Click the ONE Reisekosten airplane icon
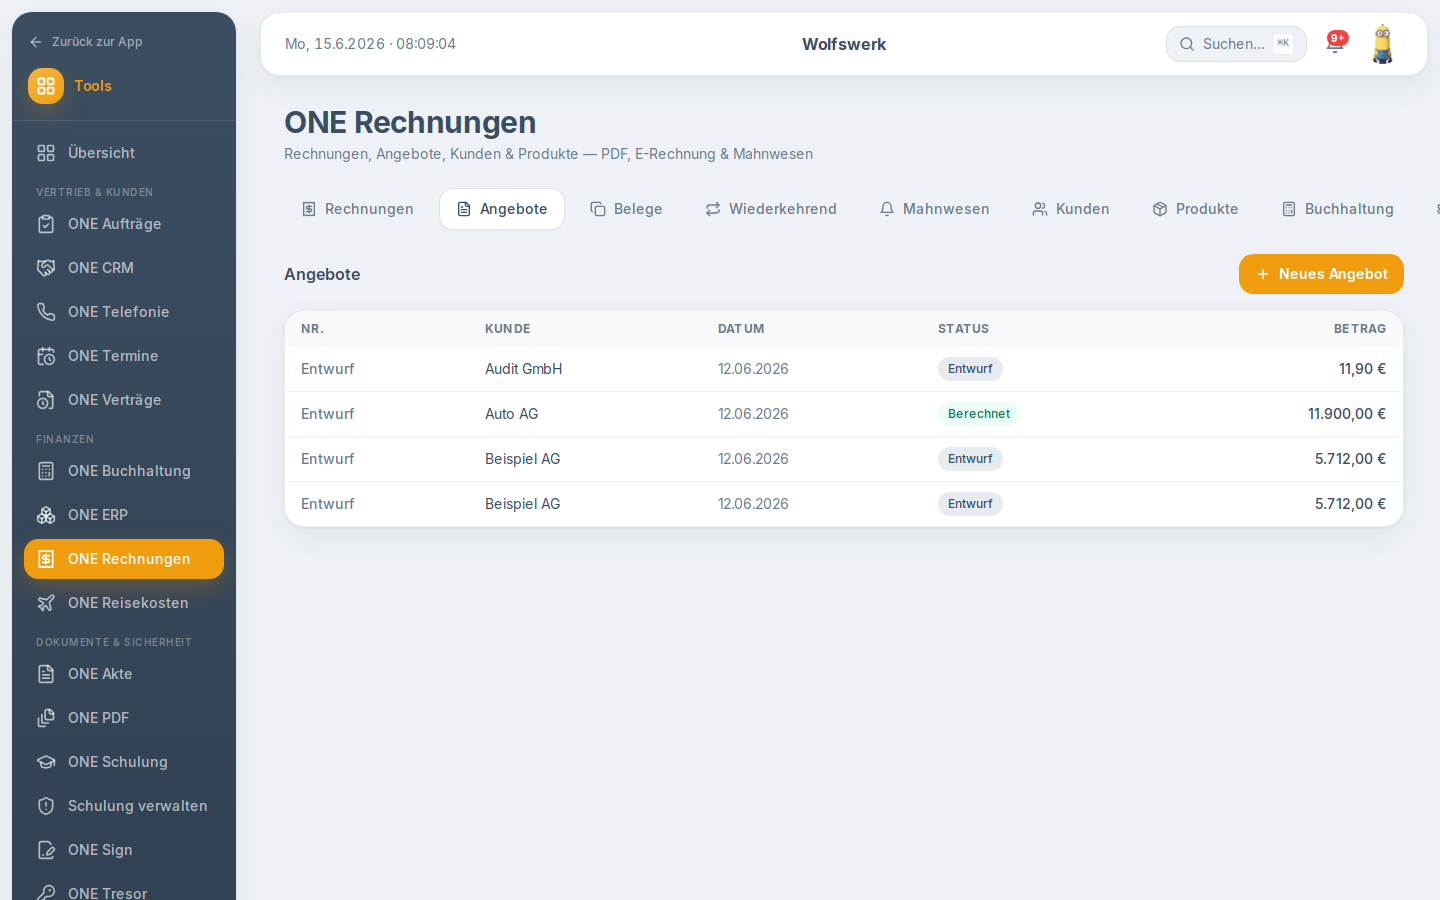 pyautogui.click(x=46, y=603)
